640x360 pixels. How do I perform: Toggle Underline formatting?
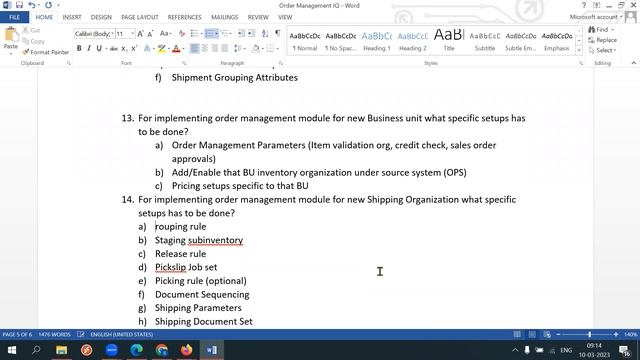point(99,49)
